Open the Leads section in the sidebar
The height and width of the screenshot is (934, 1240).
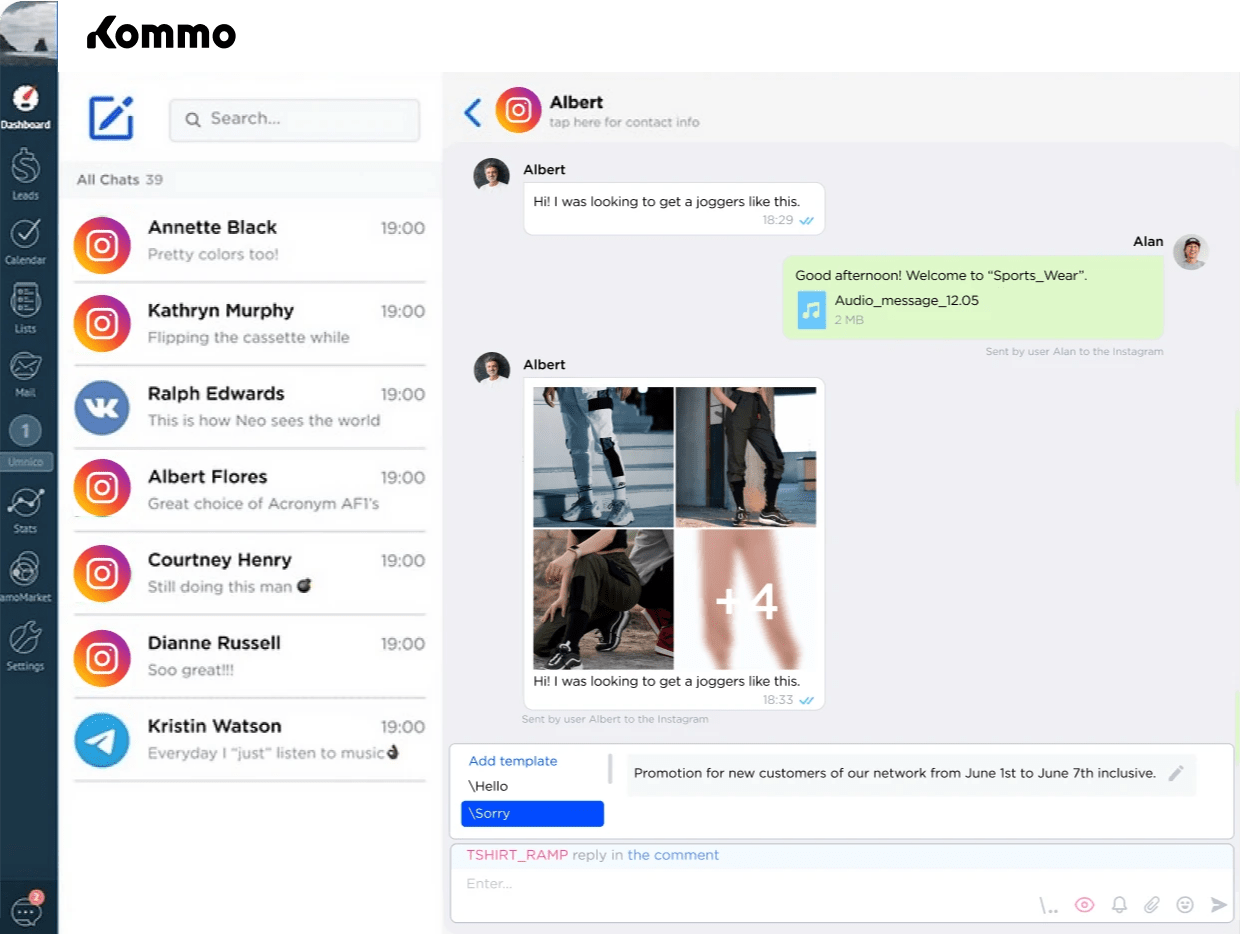pos(26,170)
